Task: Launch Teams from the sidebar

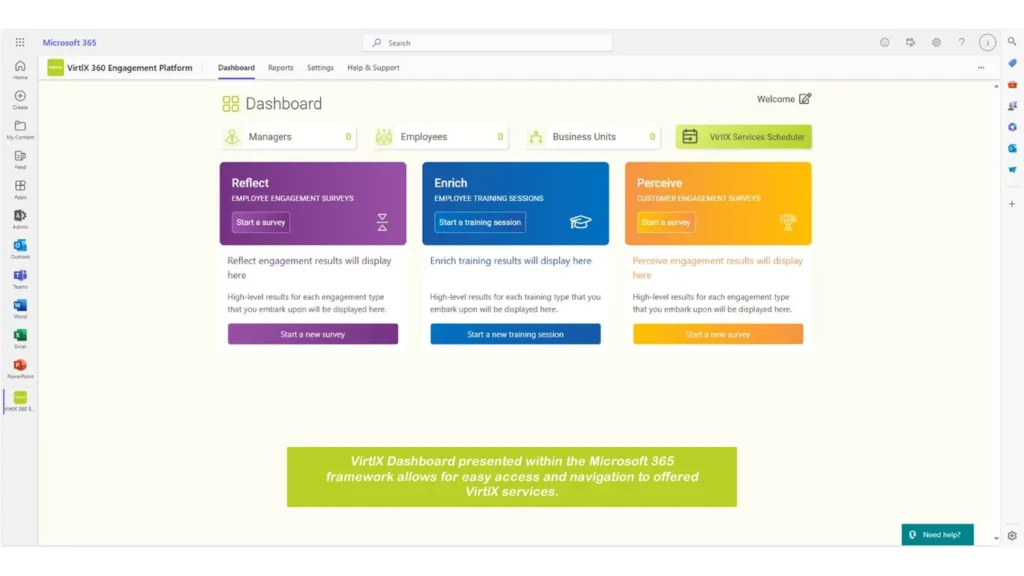Action: (x=20, y=277)
